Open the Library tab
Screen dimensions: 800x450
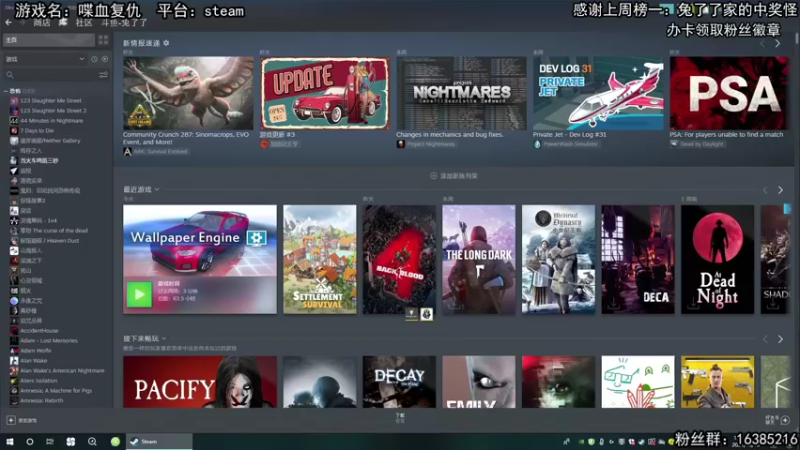click(x=63, y=23)
